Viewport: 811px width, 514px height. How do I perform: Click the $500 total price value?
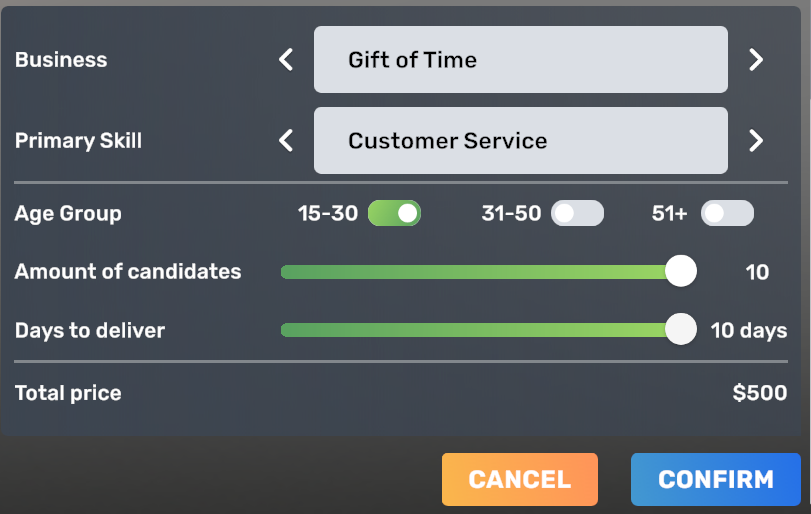[x=759, y=393]
